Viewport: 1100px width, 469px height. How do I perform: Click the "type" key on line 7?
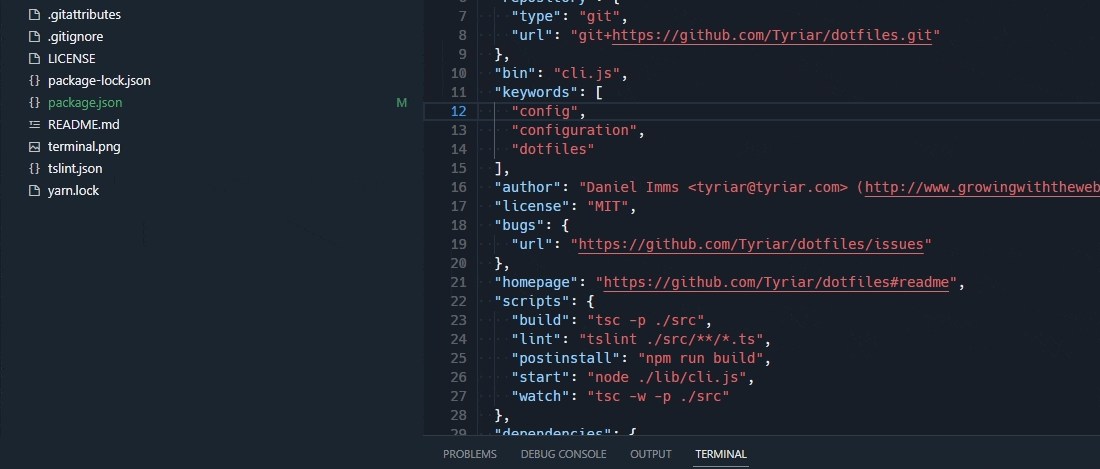tap(536, 16)
